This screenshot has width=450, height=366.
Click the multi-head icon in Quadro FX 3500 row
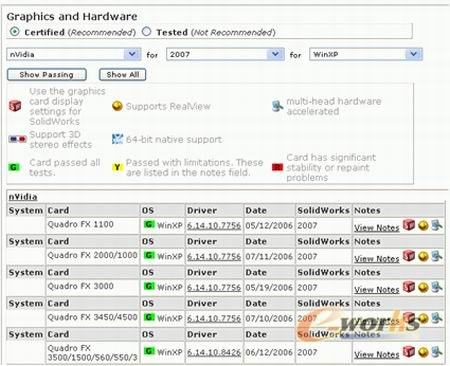coord(437,351)
